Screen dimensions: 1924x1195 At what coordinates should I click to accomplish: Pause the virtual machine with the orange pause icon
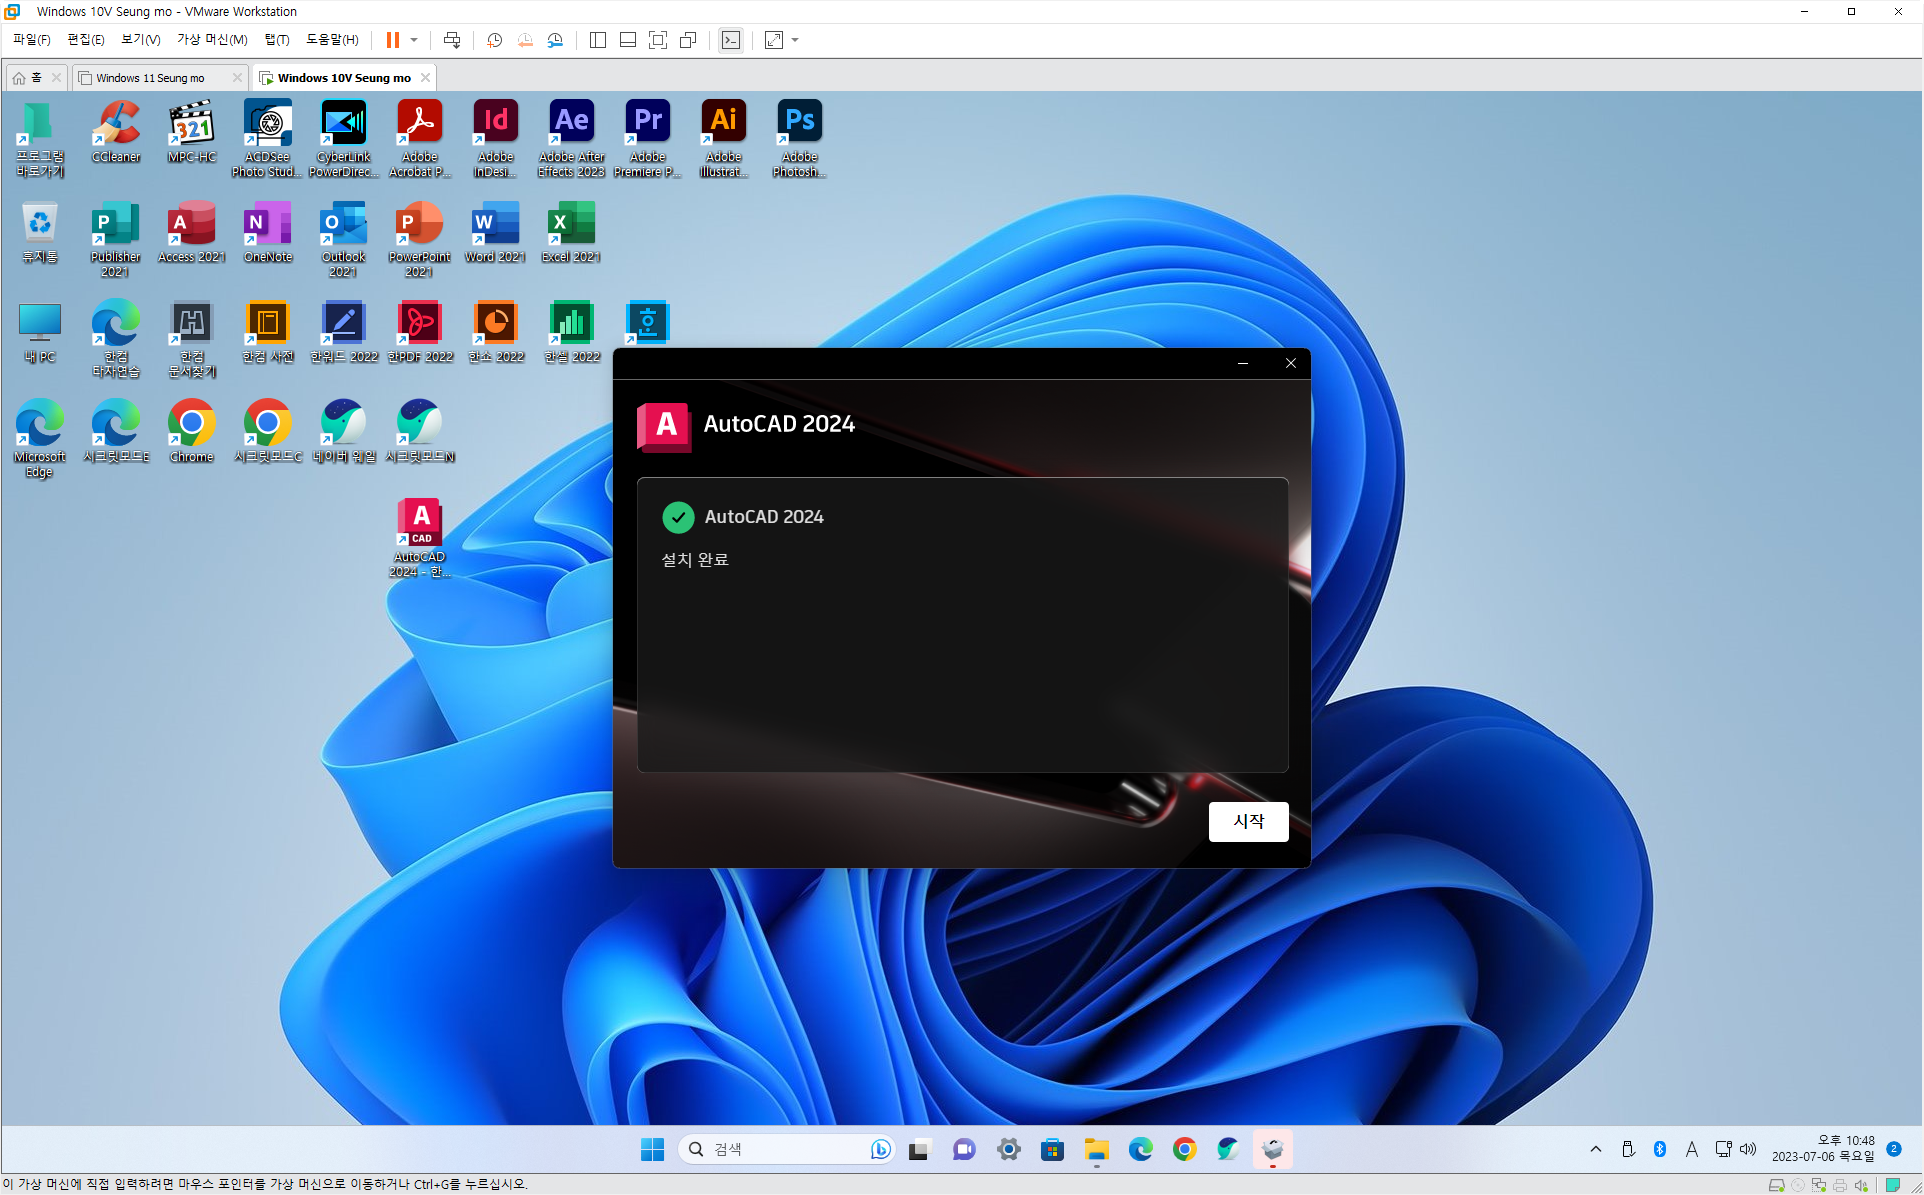click(x=393, y=40)
